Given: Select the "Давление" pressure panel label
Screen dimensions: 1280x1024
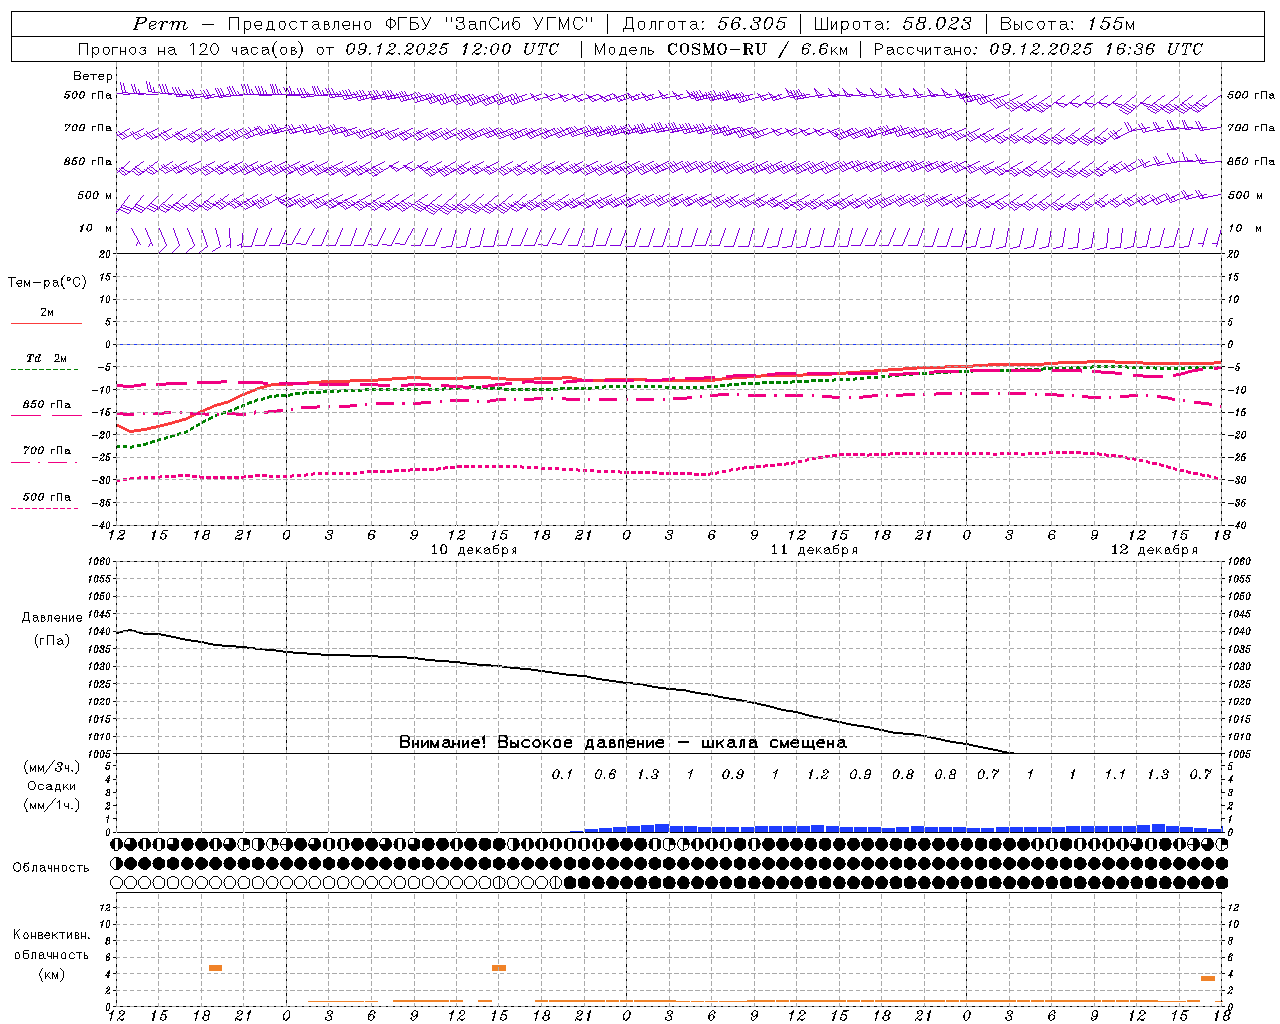Looking at the screenshot, I should (52, 618).
